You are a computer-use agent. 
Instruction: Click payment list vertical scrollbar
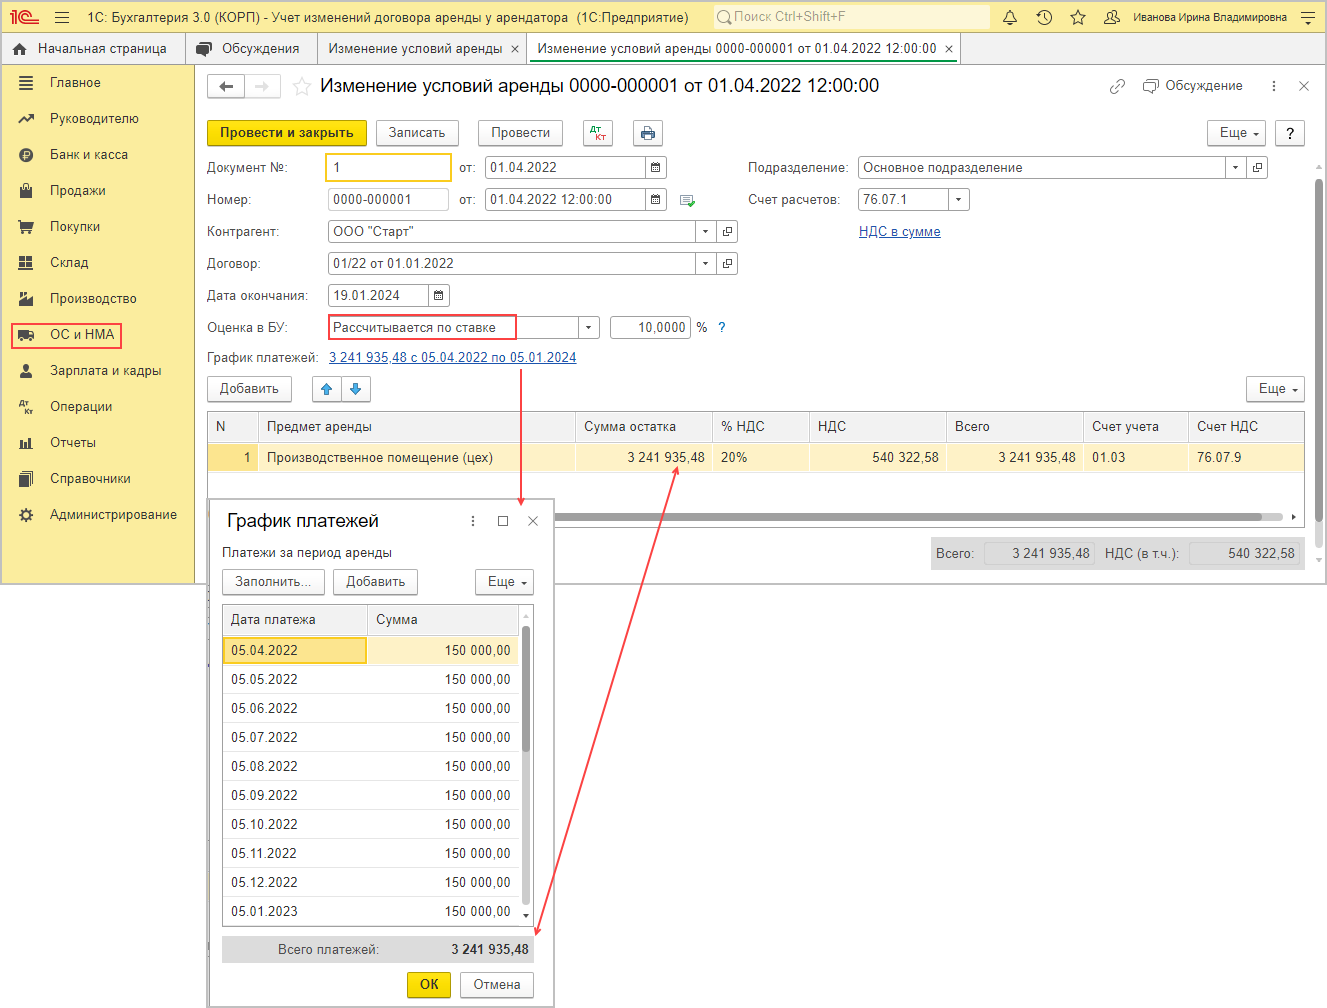[526, 690]
